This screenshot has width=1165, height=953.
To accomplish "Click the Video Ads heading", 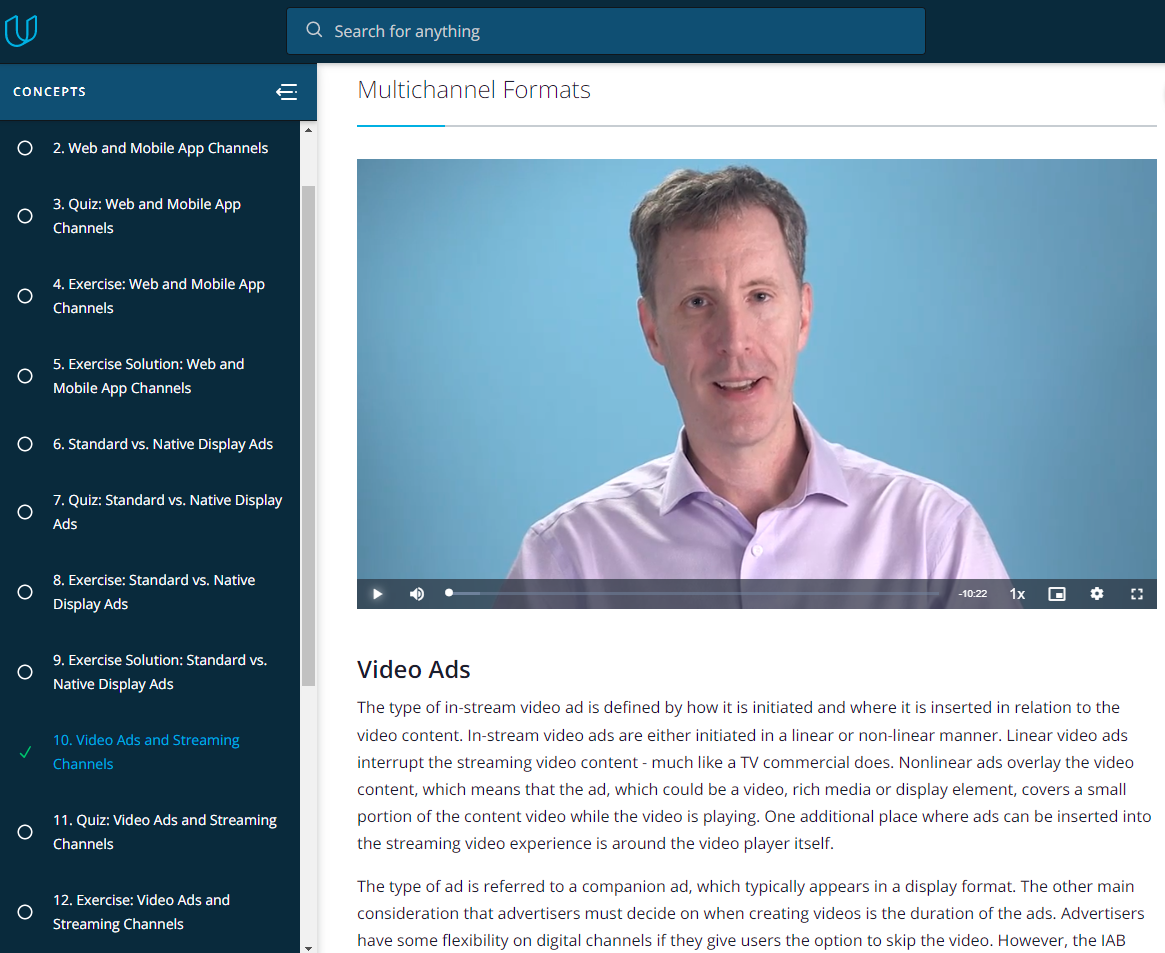I will click(414, 669).
